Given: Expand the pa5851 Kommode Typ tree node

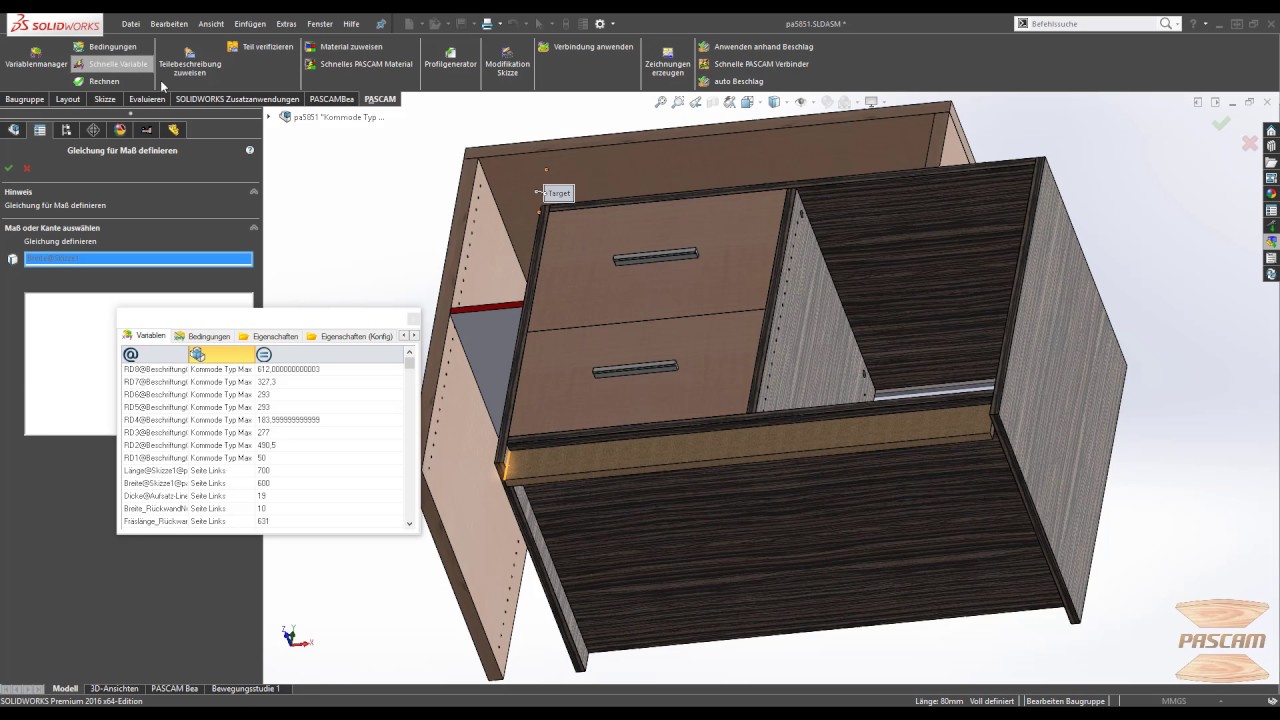Looking at the screenshot, I should 268,117.
